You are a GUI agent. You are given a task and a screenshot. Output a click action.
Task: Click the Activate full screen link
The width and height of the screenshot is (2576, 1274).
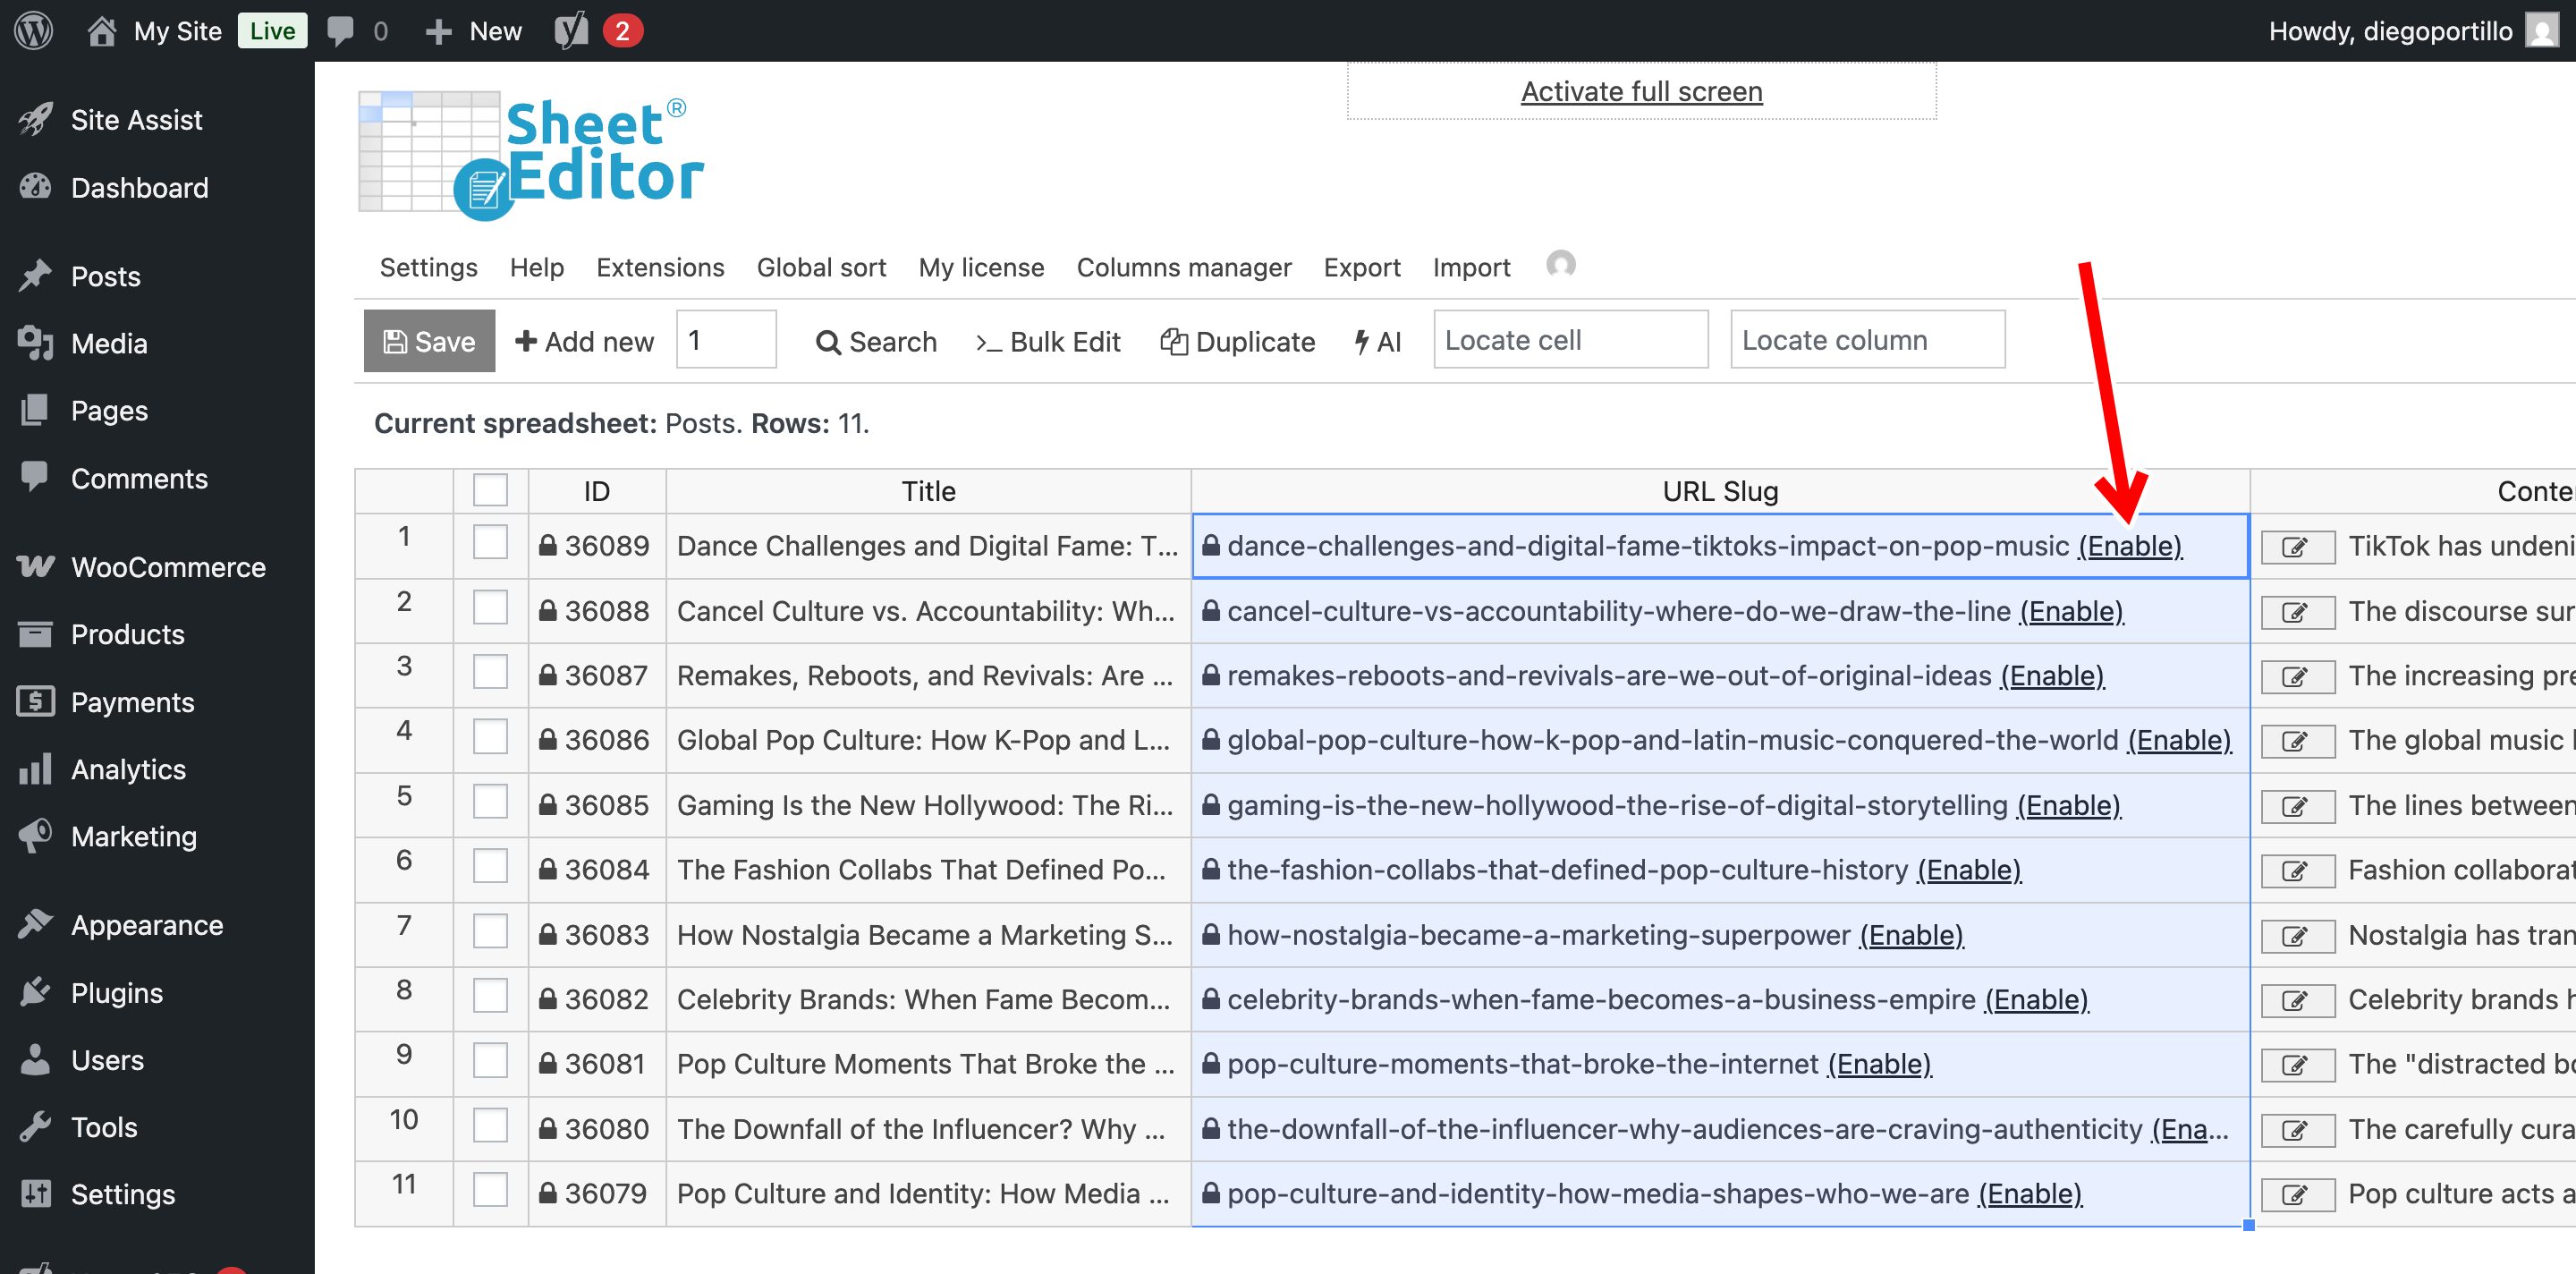pyautogui.click(x=1641, y=90)
